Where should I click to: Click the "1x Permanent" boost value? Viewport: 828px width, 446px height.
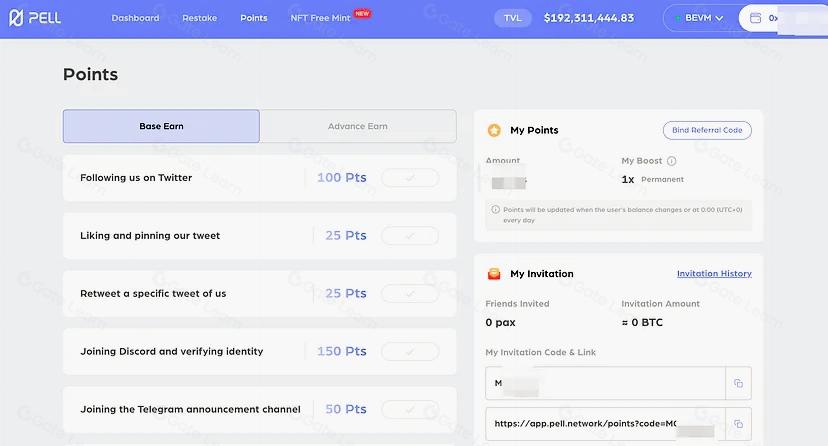tap(653, 179)
